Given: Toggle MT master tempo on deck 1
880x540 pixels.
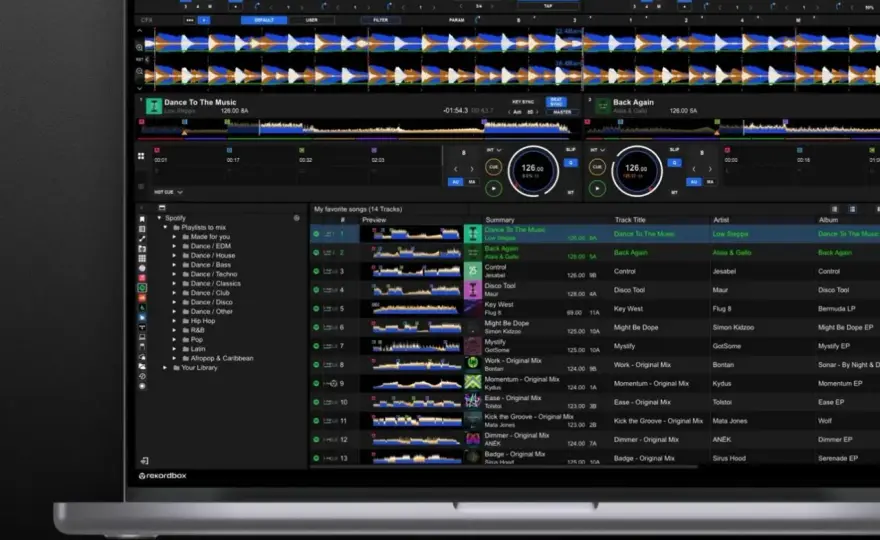Looking at the screenshot, I should coord(571,193).
